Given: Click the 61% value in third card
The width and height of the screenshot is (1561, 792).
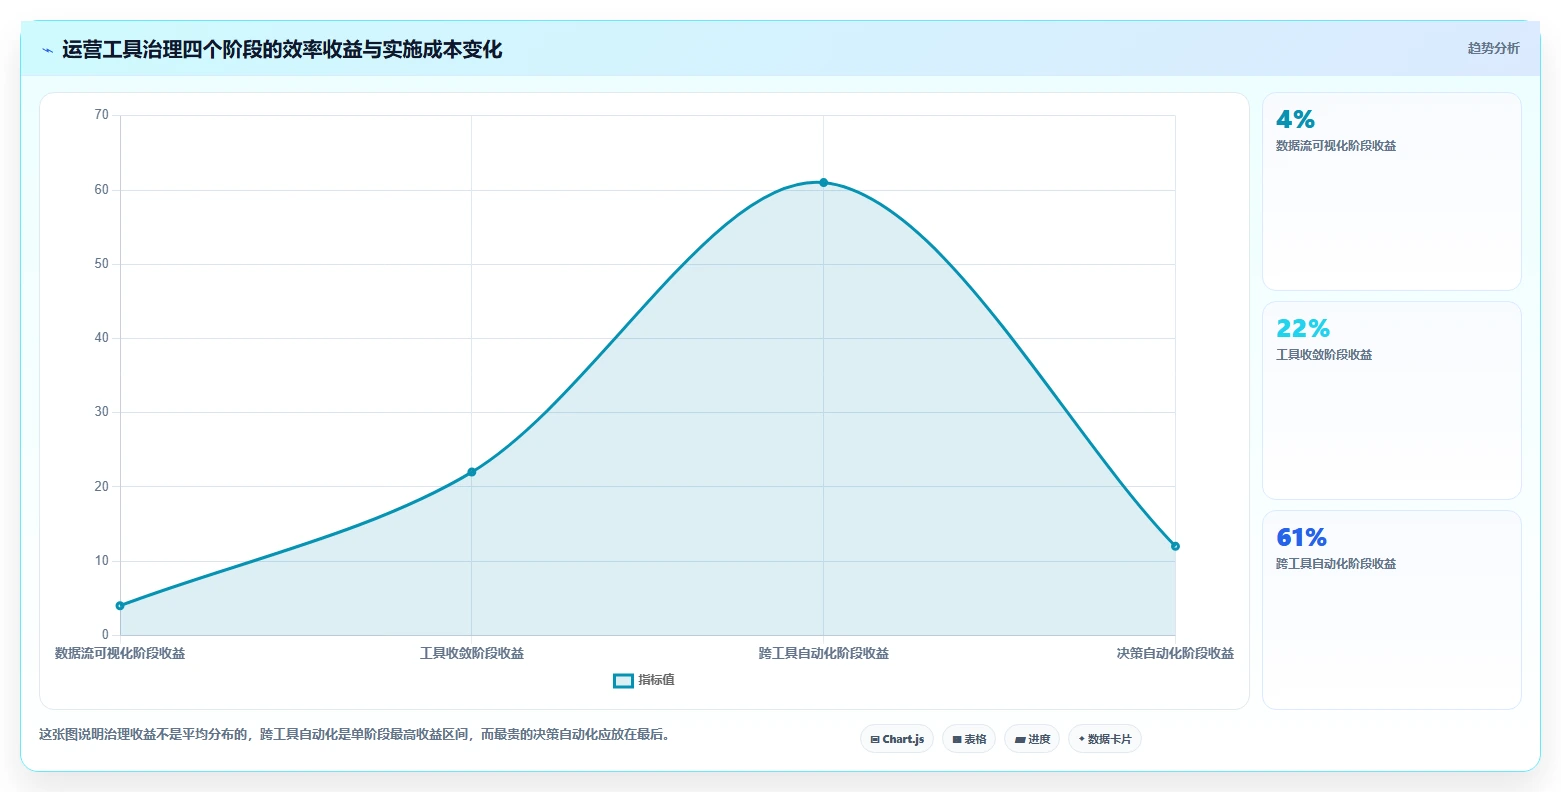Looking at the screenshot, I should pos(1301,538).
